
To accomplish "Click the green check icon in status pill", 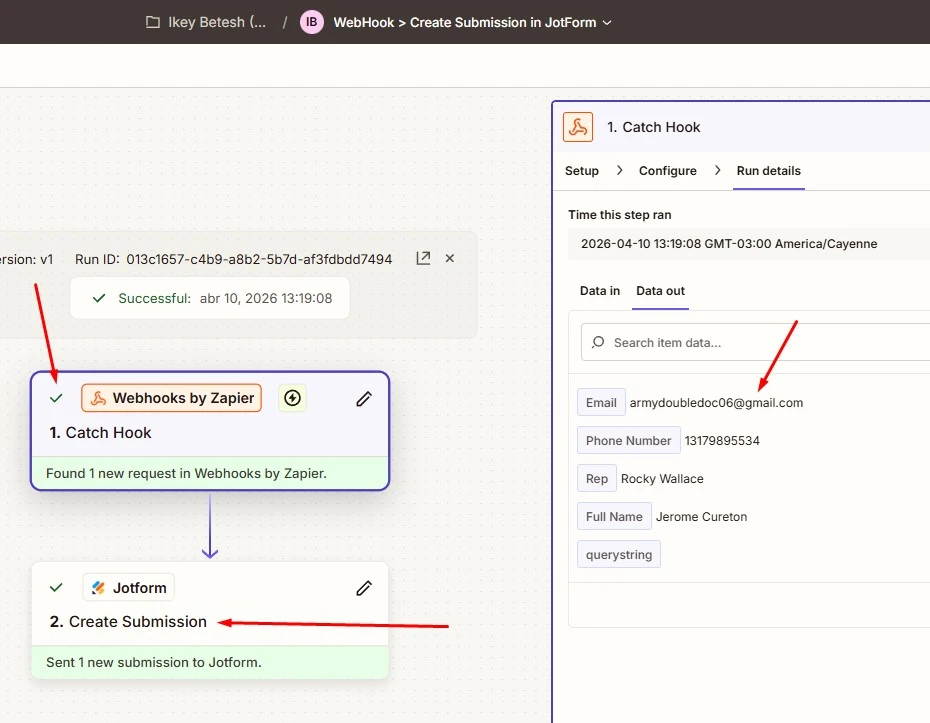I will 99,298.
